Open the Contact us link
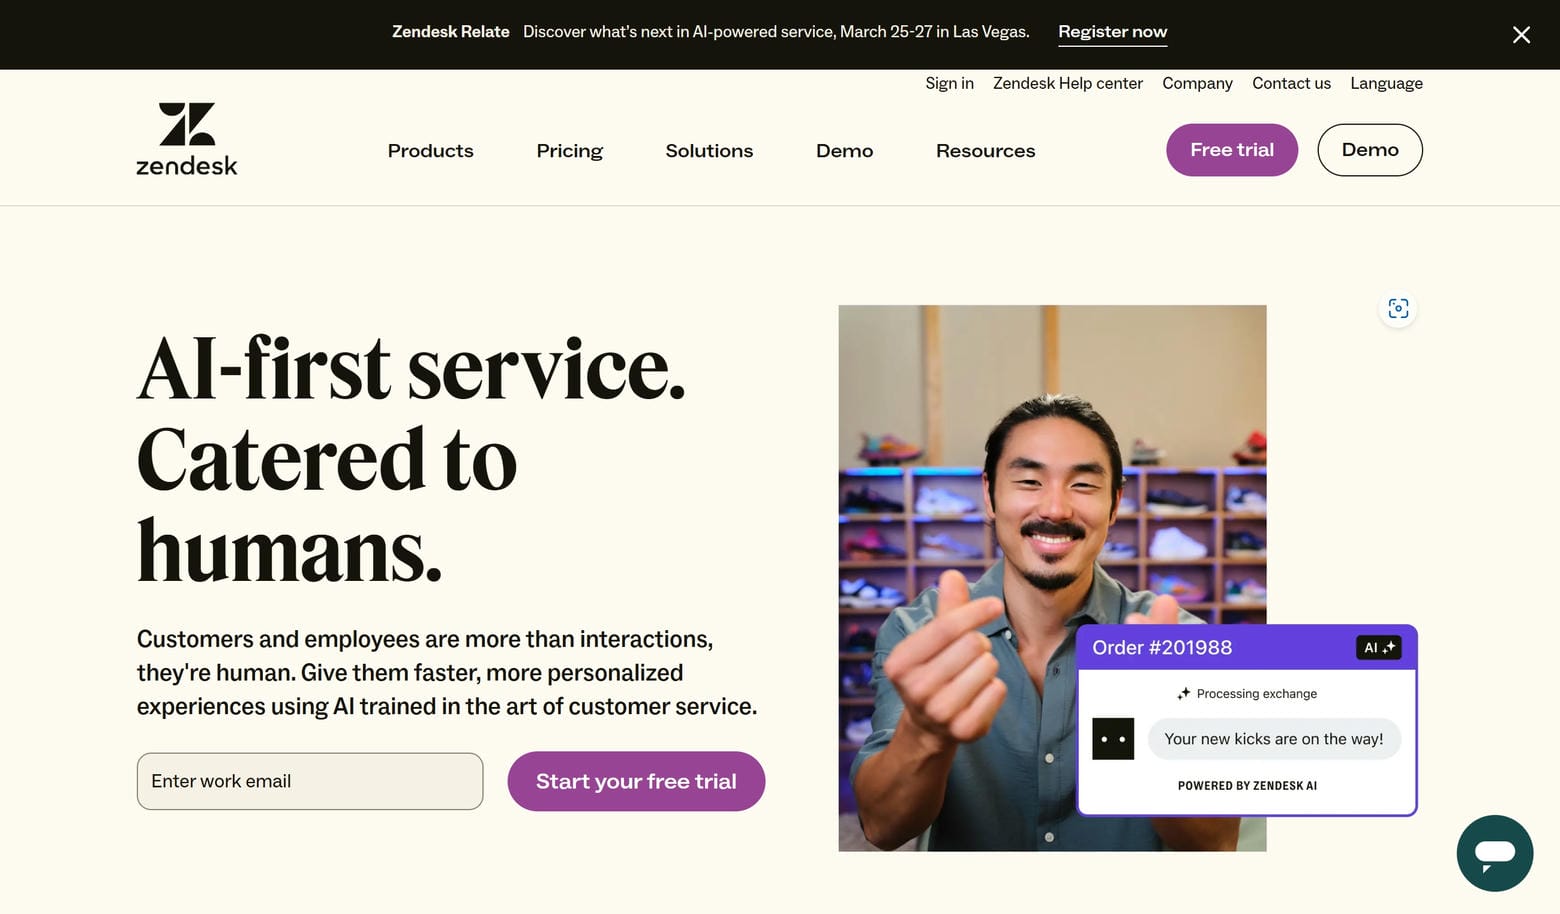This screenshot has width=1560, height=914. pyautogui.click(x=1291, y=83)
